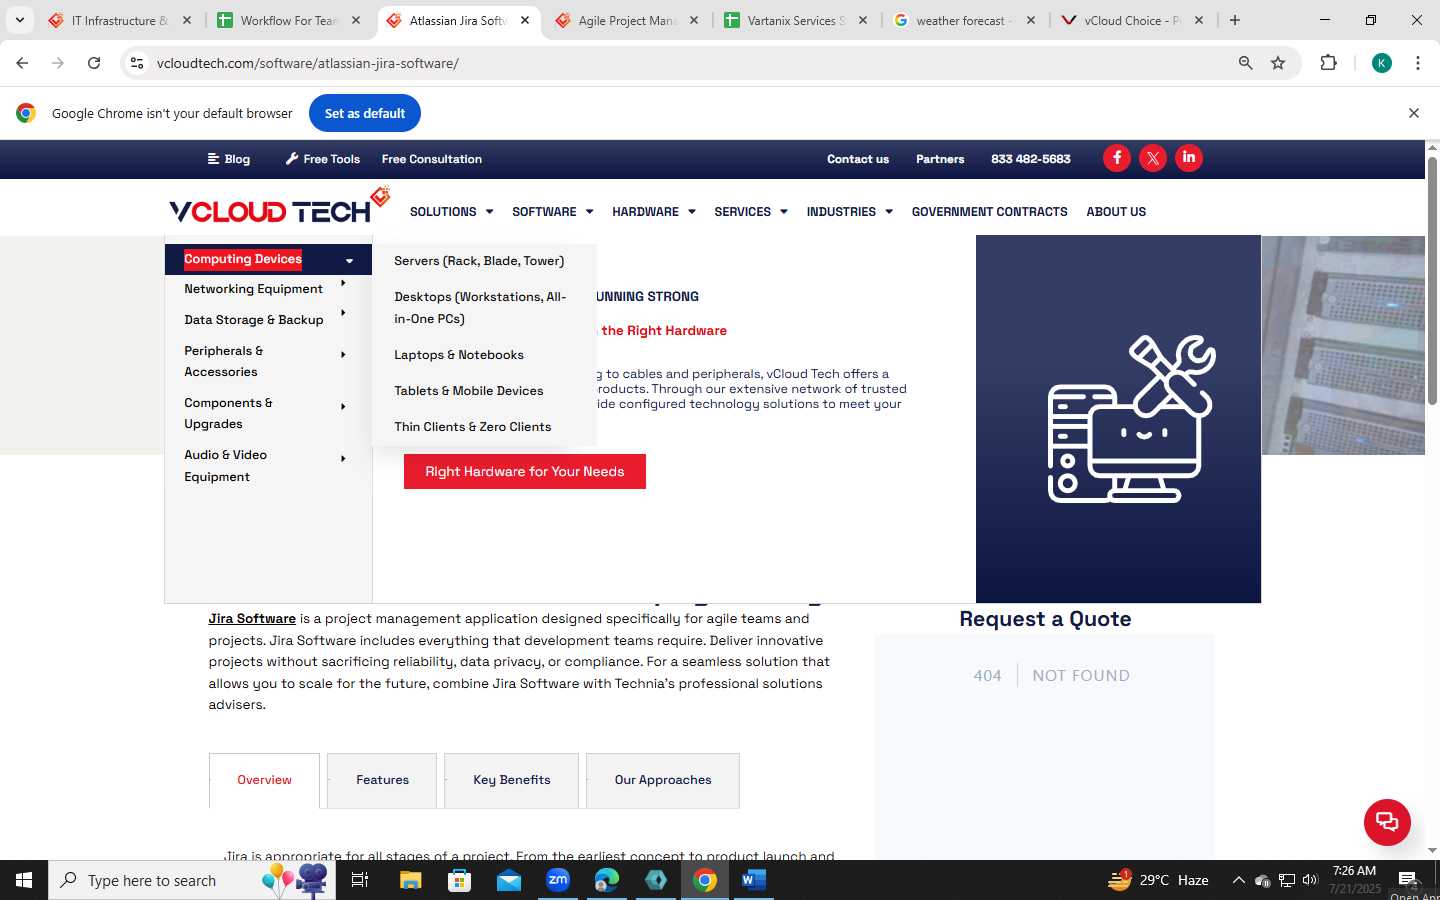Open the red chat bubble widget
Screen dimensions: 1440x900
point(1387,822)
